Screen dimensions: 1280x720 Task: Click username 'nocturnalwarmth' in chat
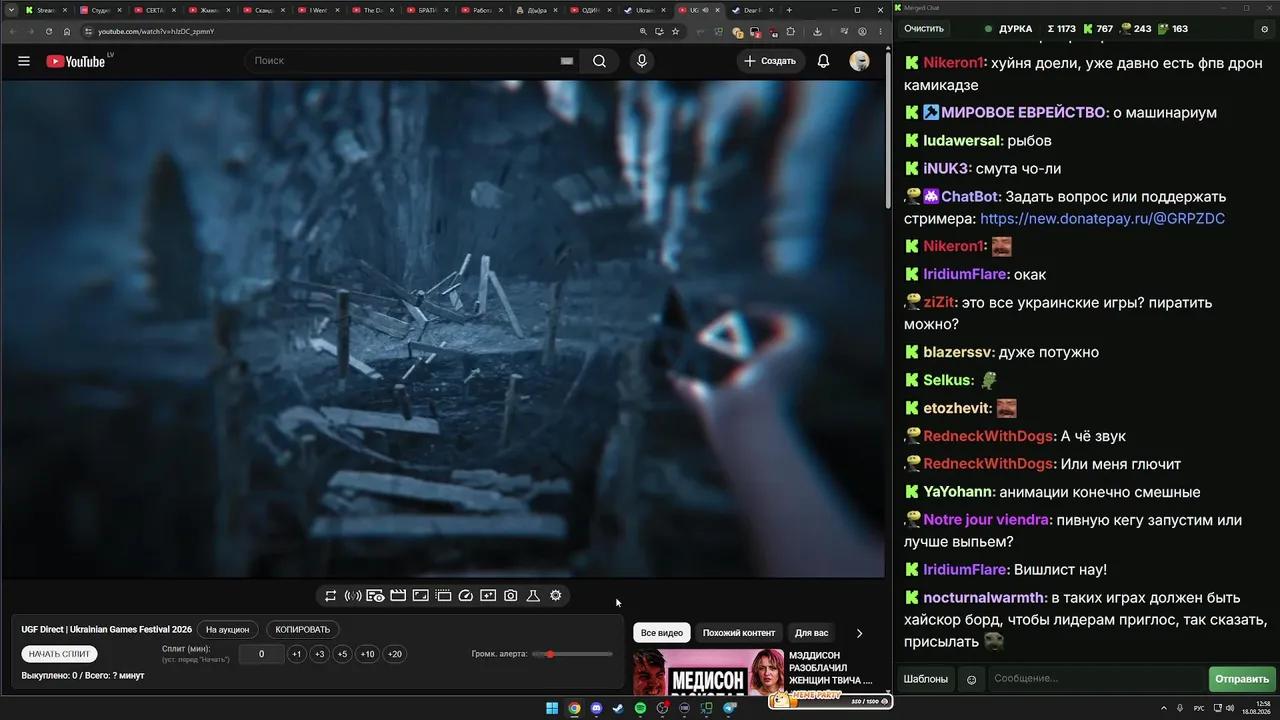[983, 598]
